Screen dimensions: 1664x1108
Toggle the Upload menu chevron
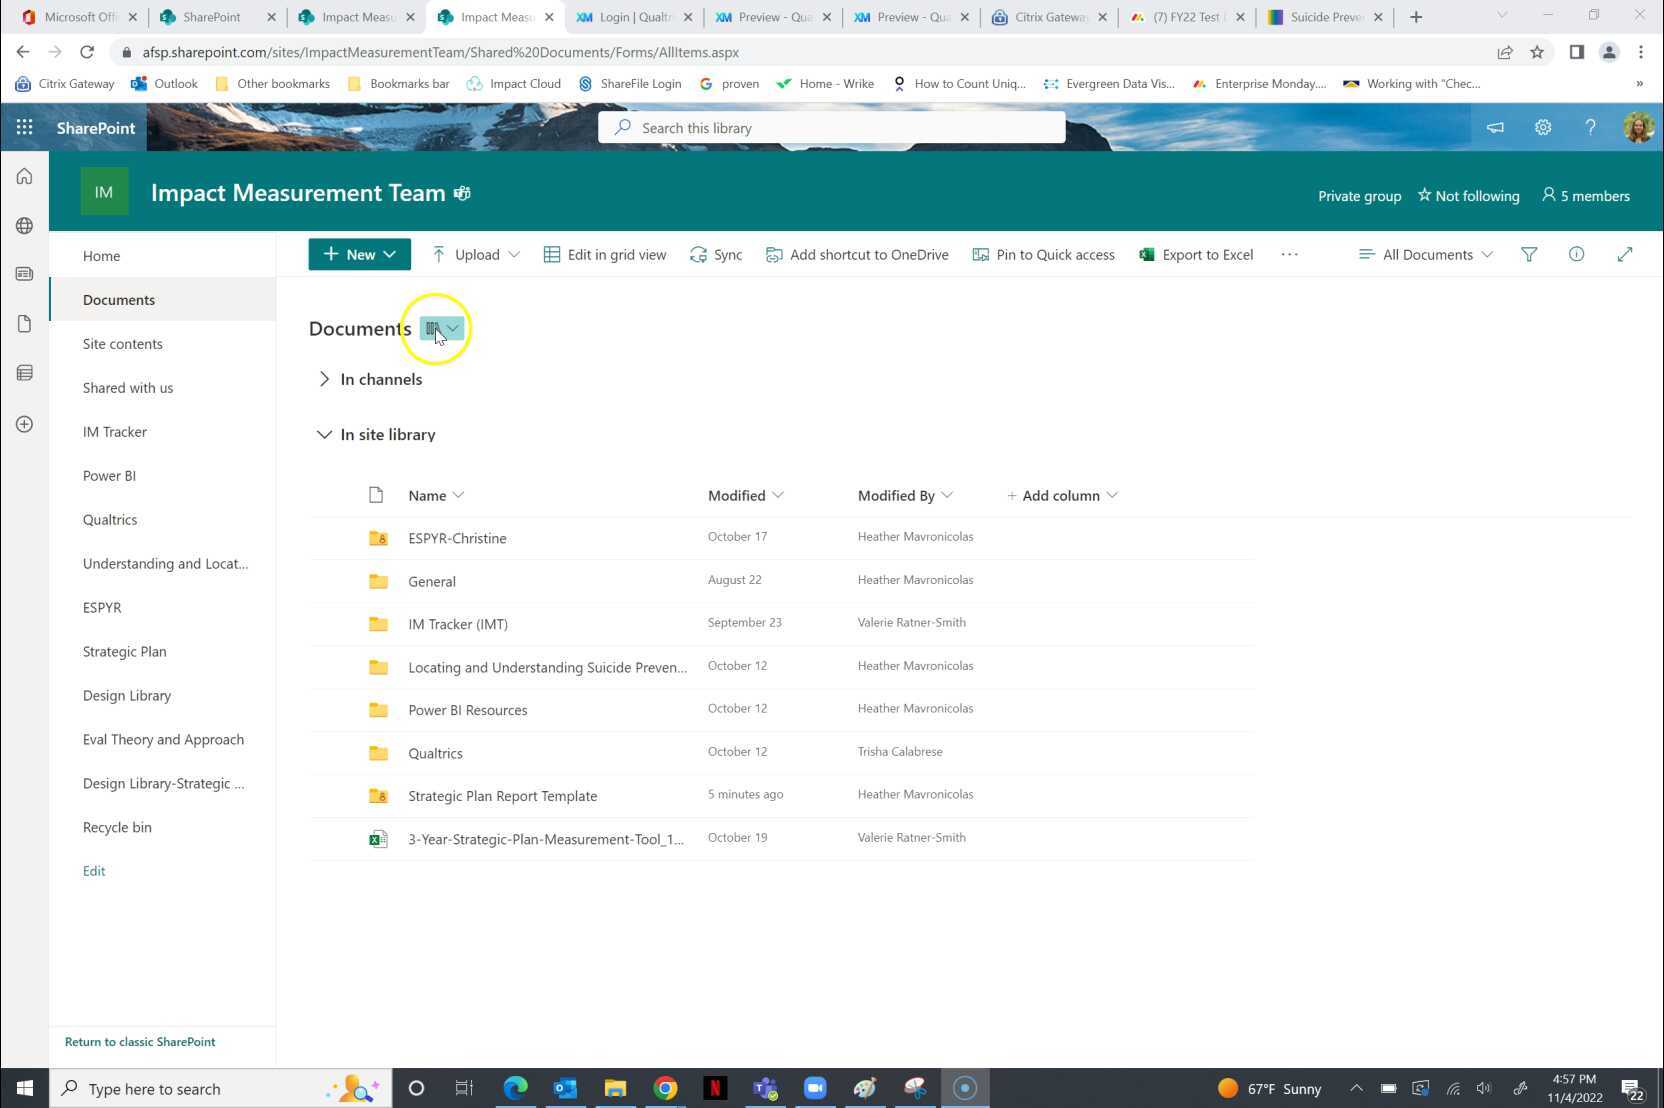tap(513, 254)
